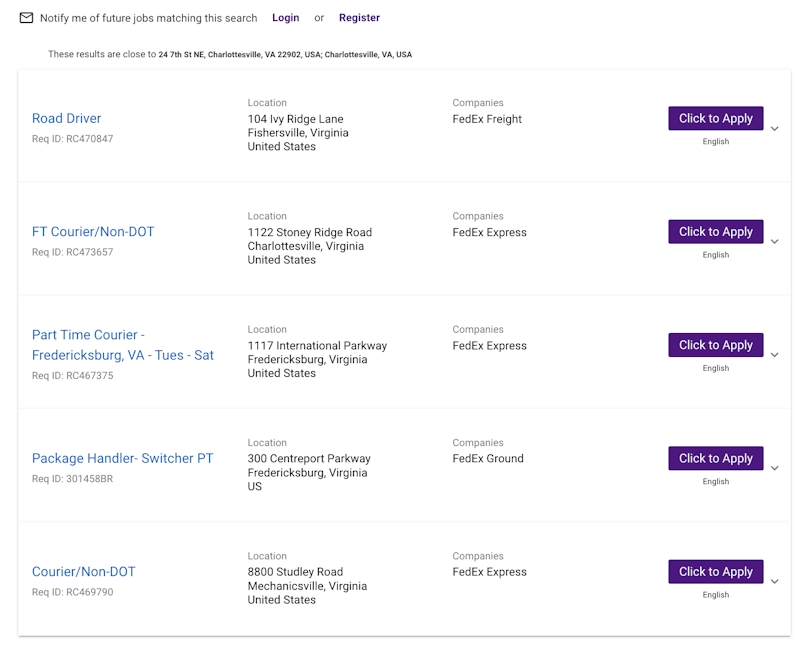806x655 pixels.
Task: View the Part Time Courier Fredericksburg job
Action: [x=110, y=344]
